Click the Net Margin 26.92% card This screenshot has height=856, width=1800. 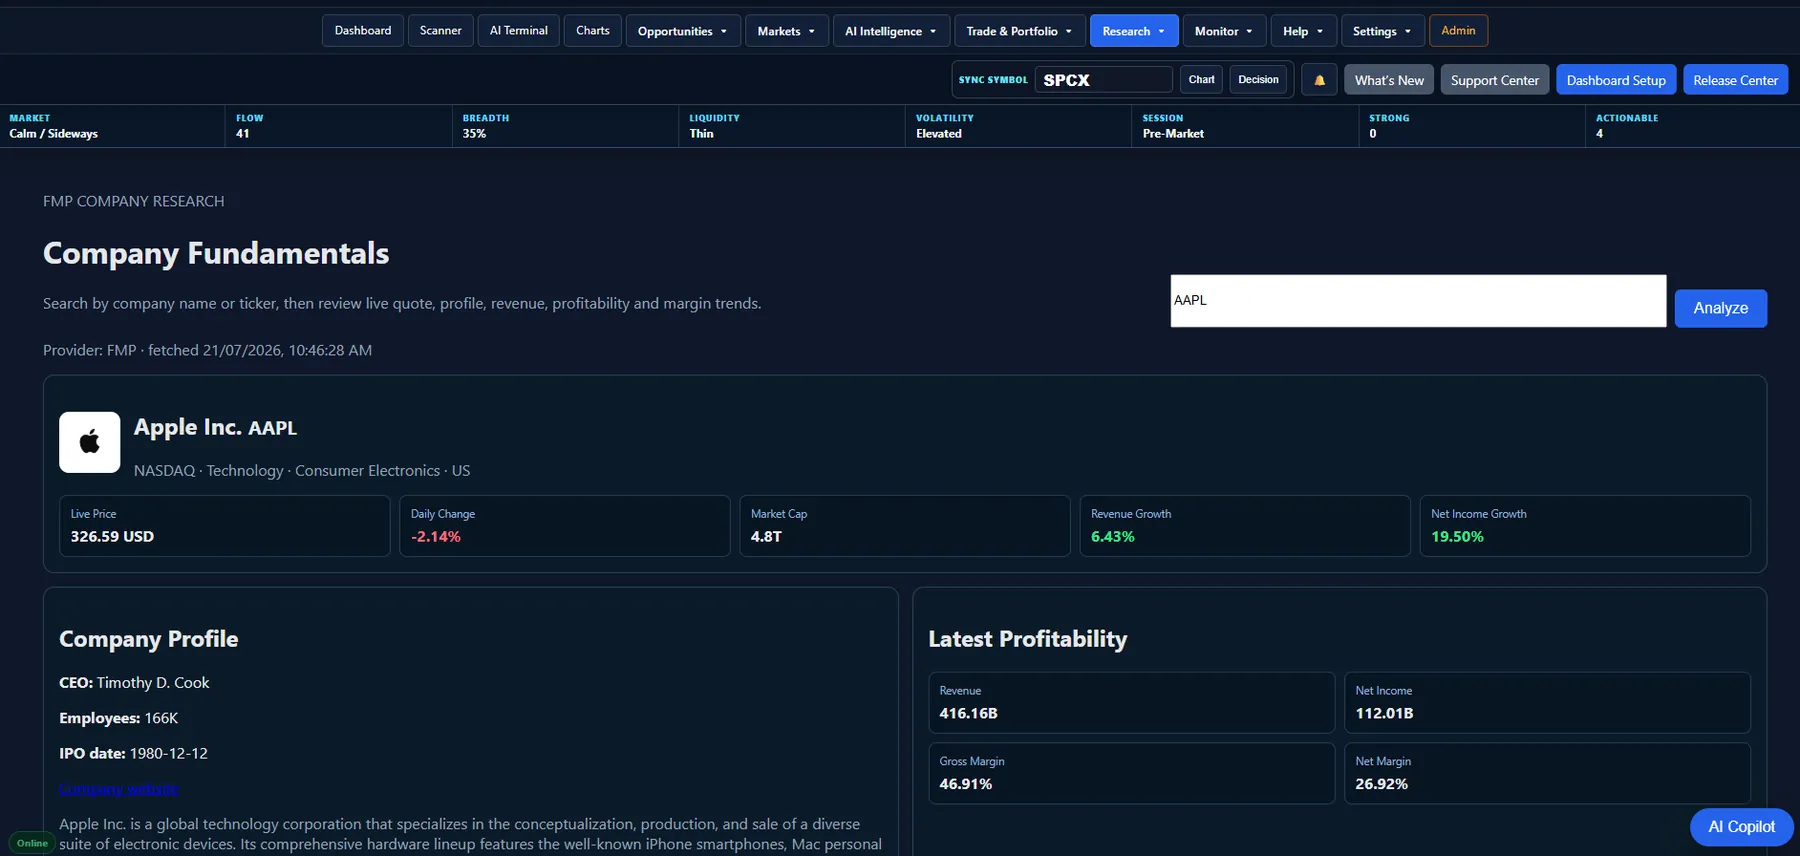click(1547, 773)
